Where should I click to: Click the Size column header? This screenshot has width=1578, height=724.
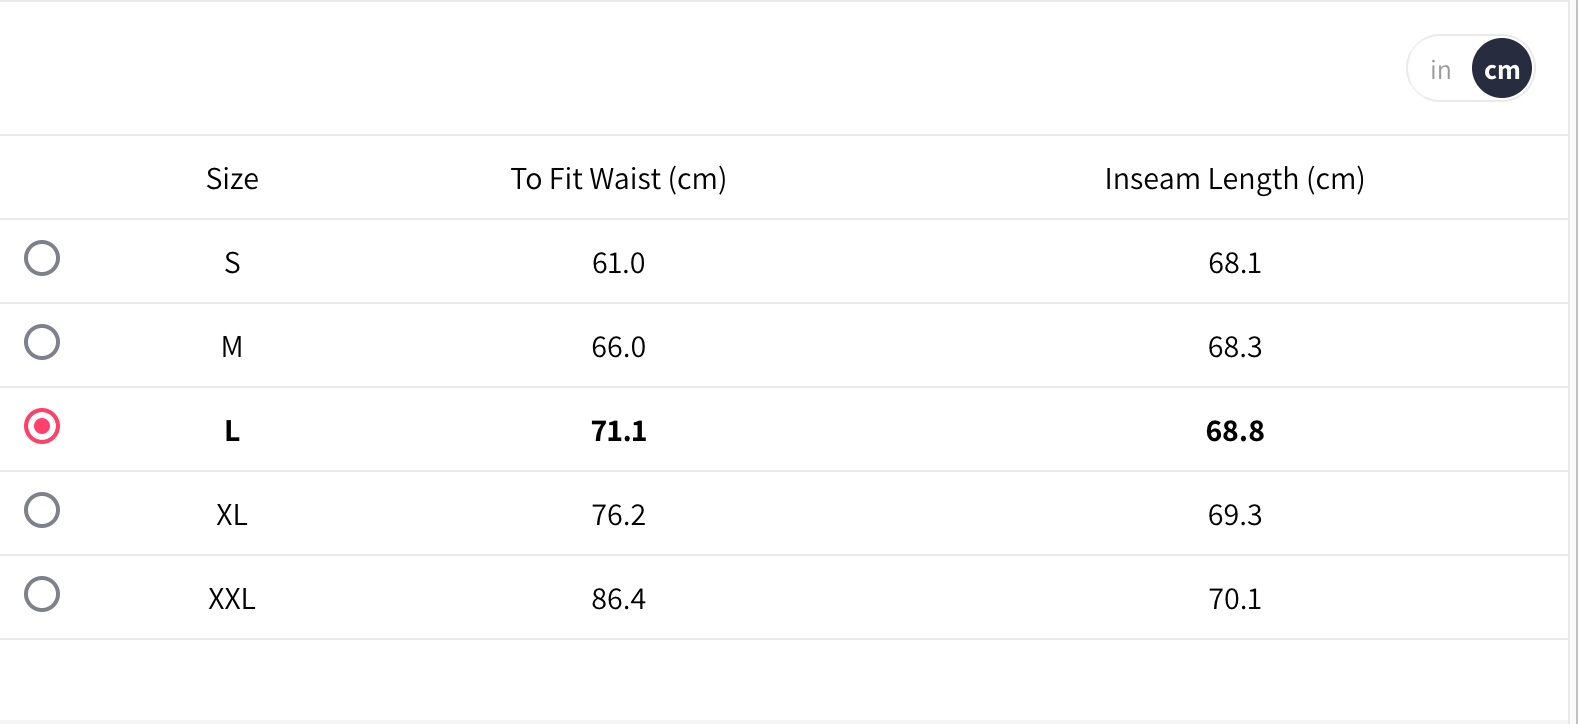click(x=232, y=179)
